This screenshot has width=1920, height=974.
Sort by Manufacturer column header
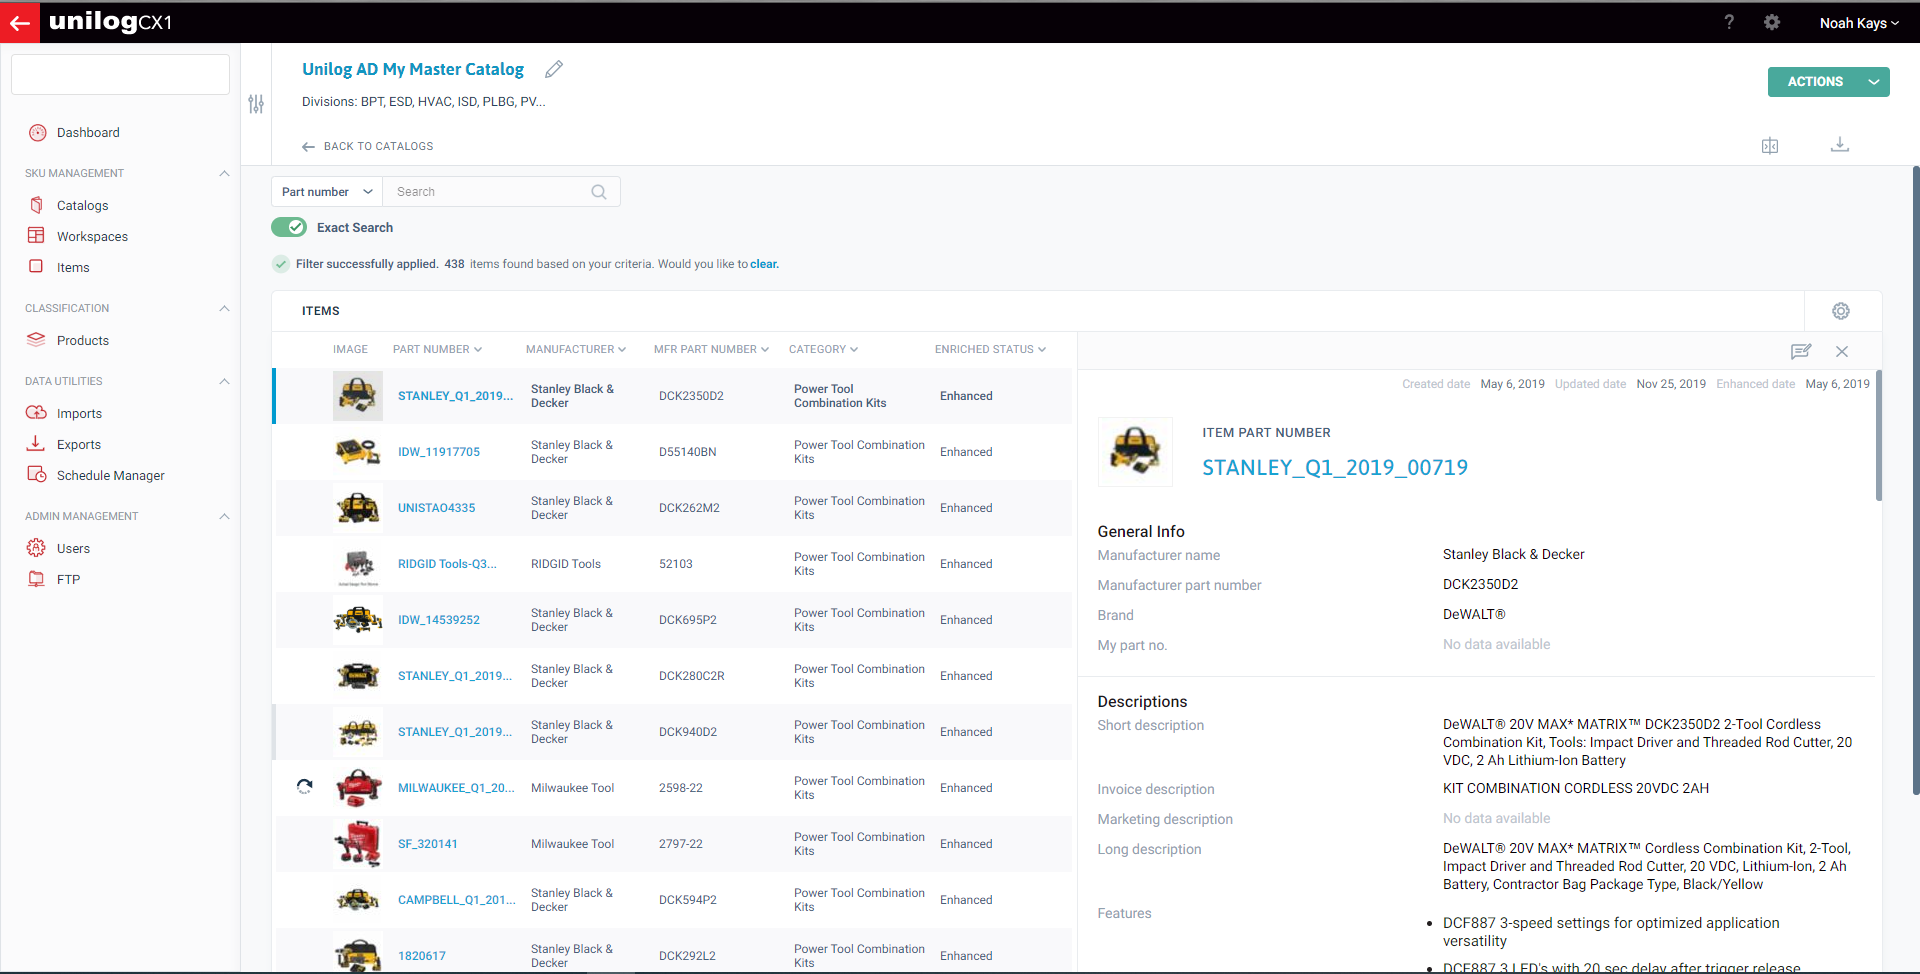576,349
